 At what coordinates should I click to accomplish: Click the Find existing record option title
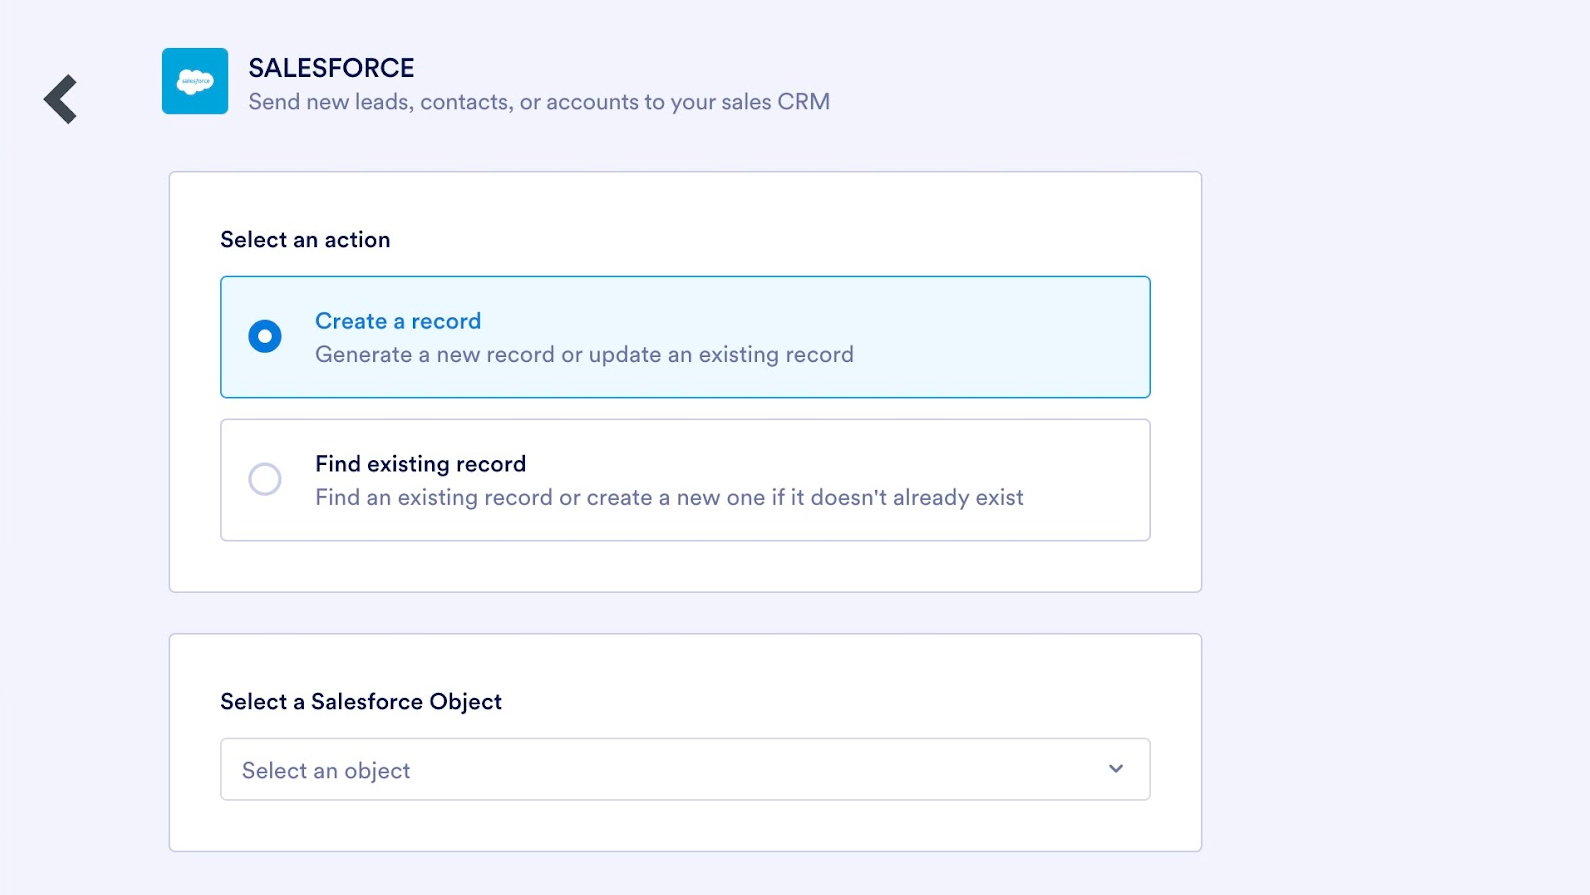click(x=420, y=464)
